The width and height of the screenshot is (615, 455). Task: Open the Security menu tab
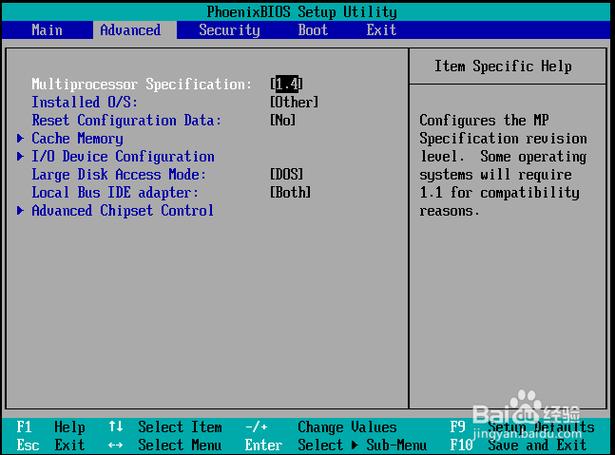click(x=229, y=30)
